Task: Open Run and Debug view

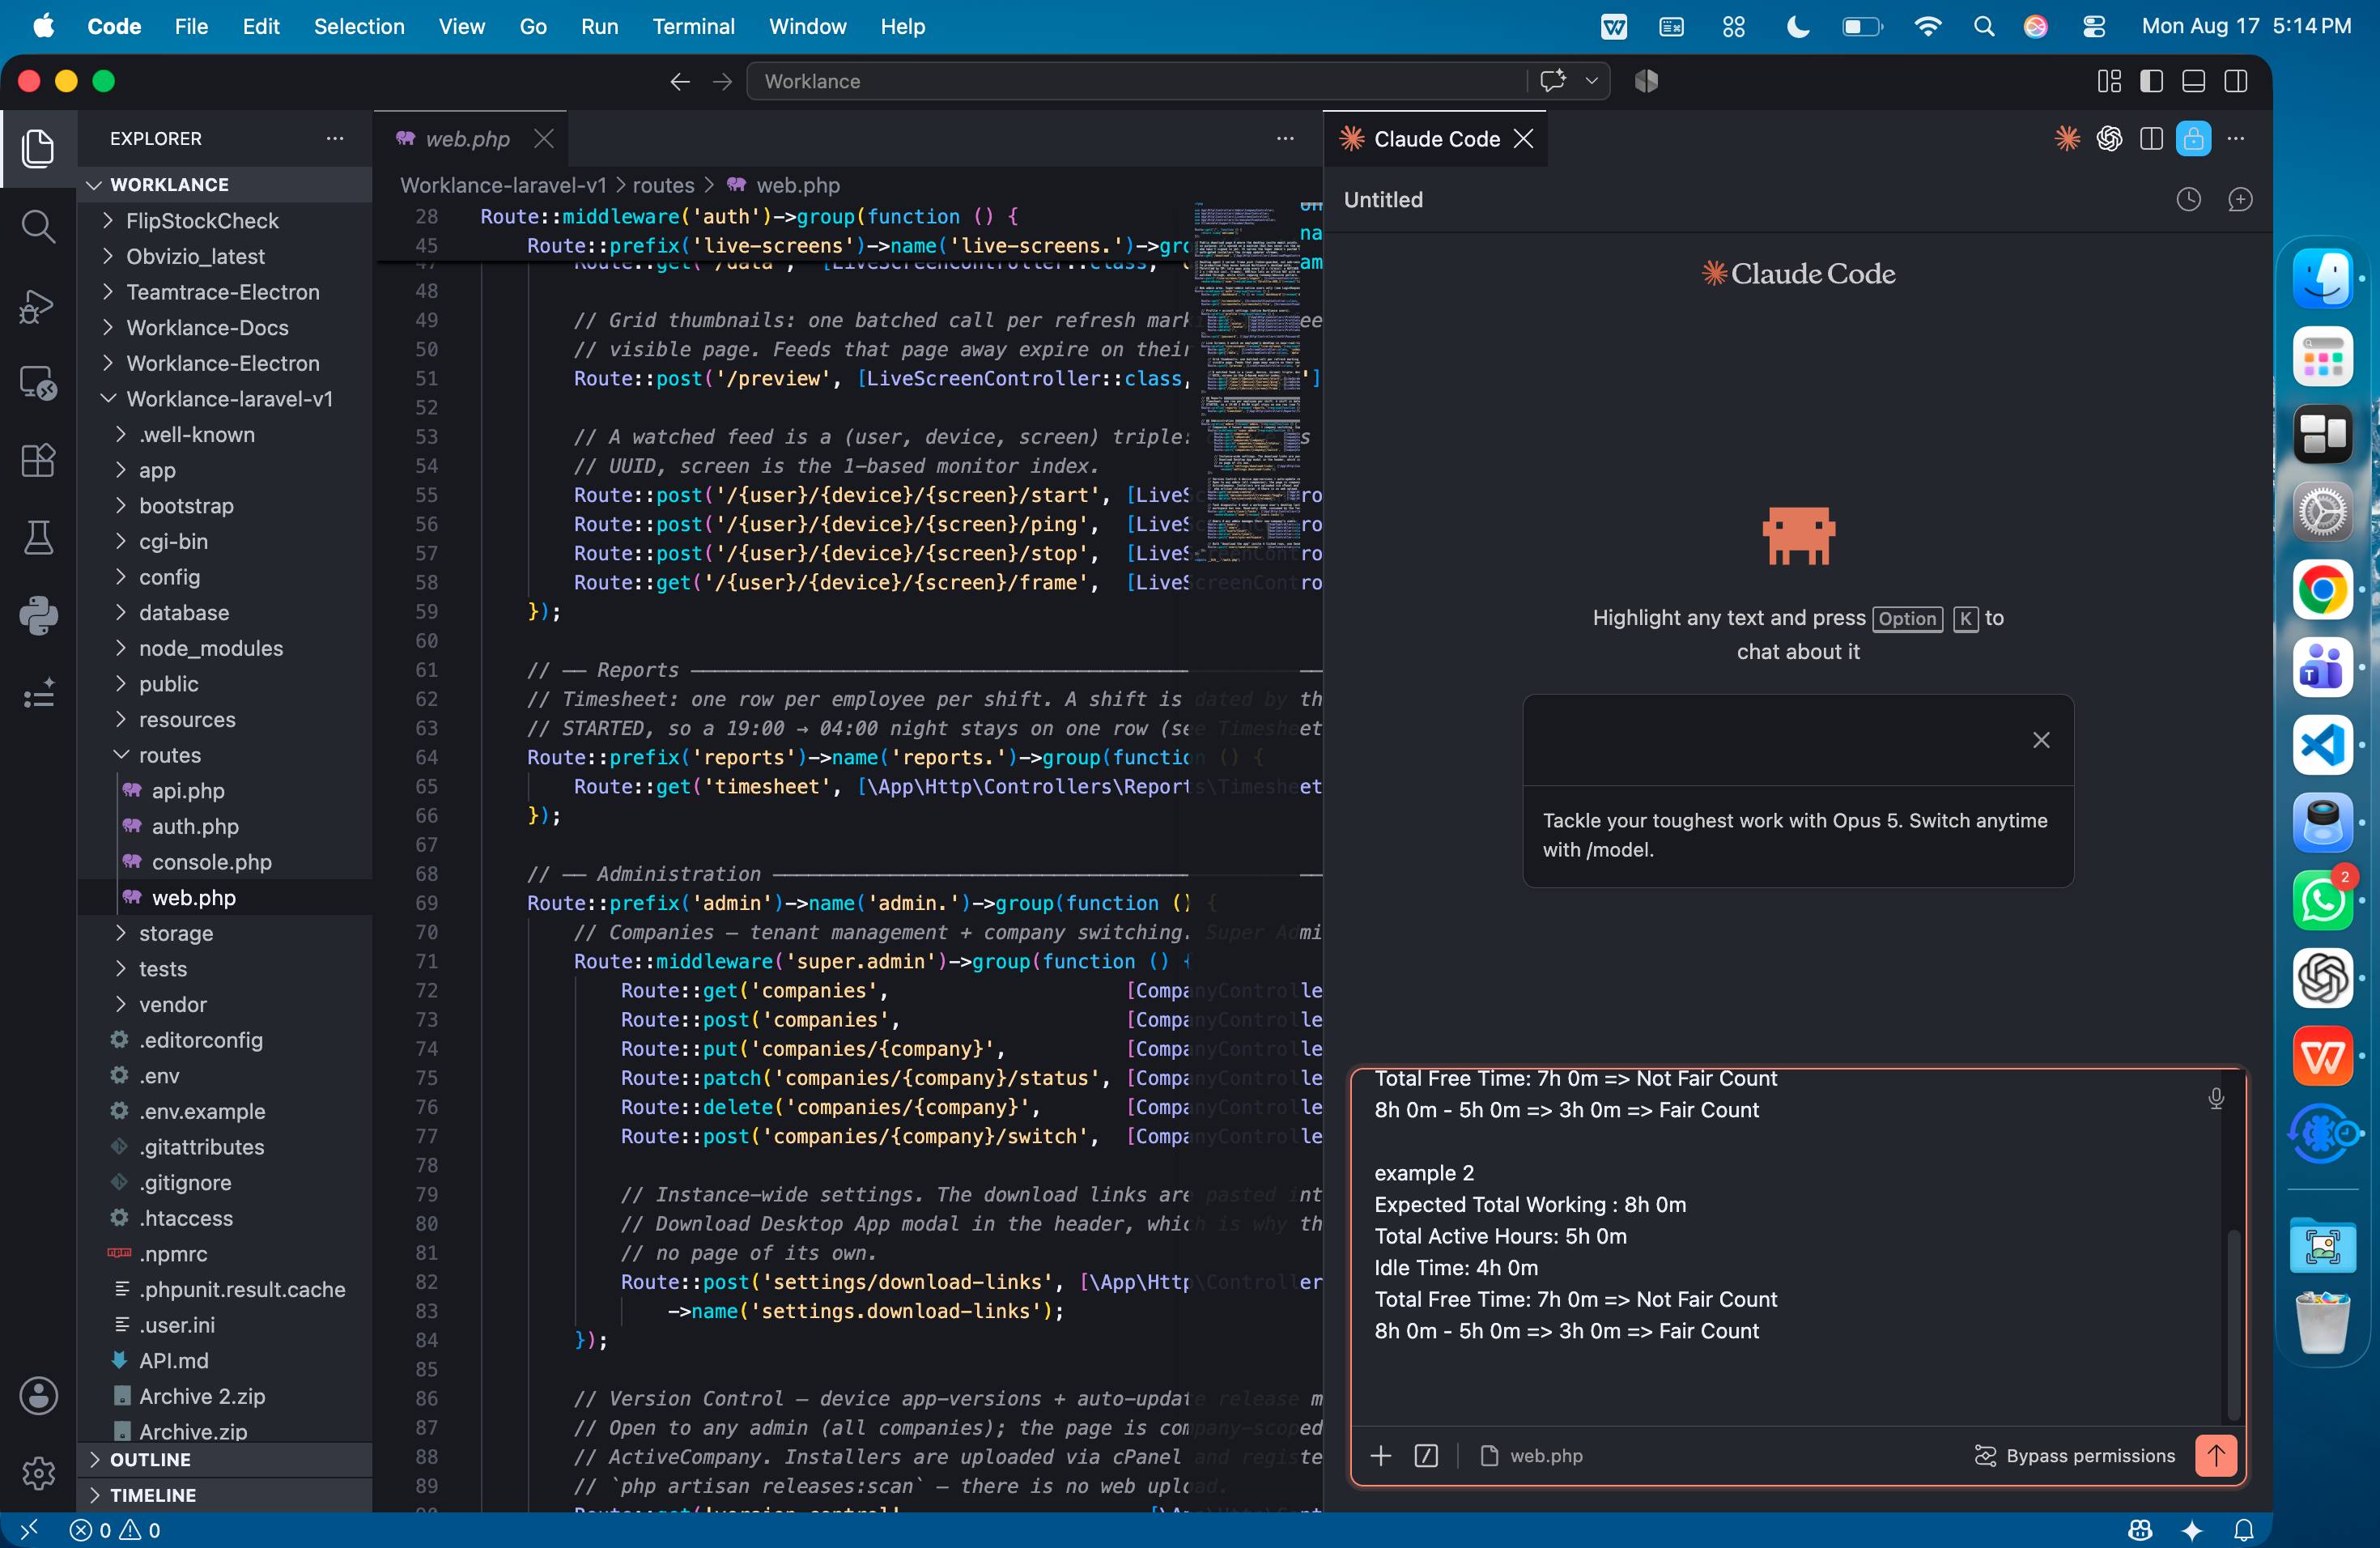Action: pos(38,305)
